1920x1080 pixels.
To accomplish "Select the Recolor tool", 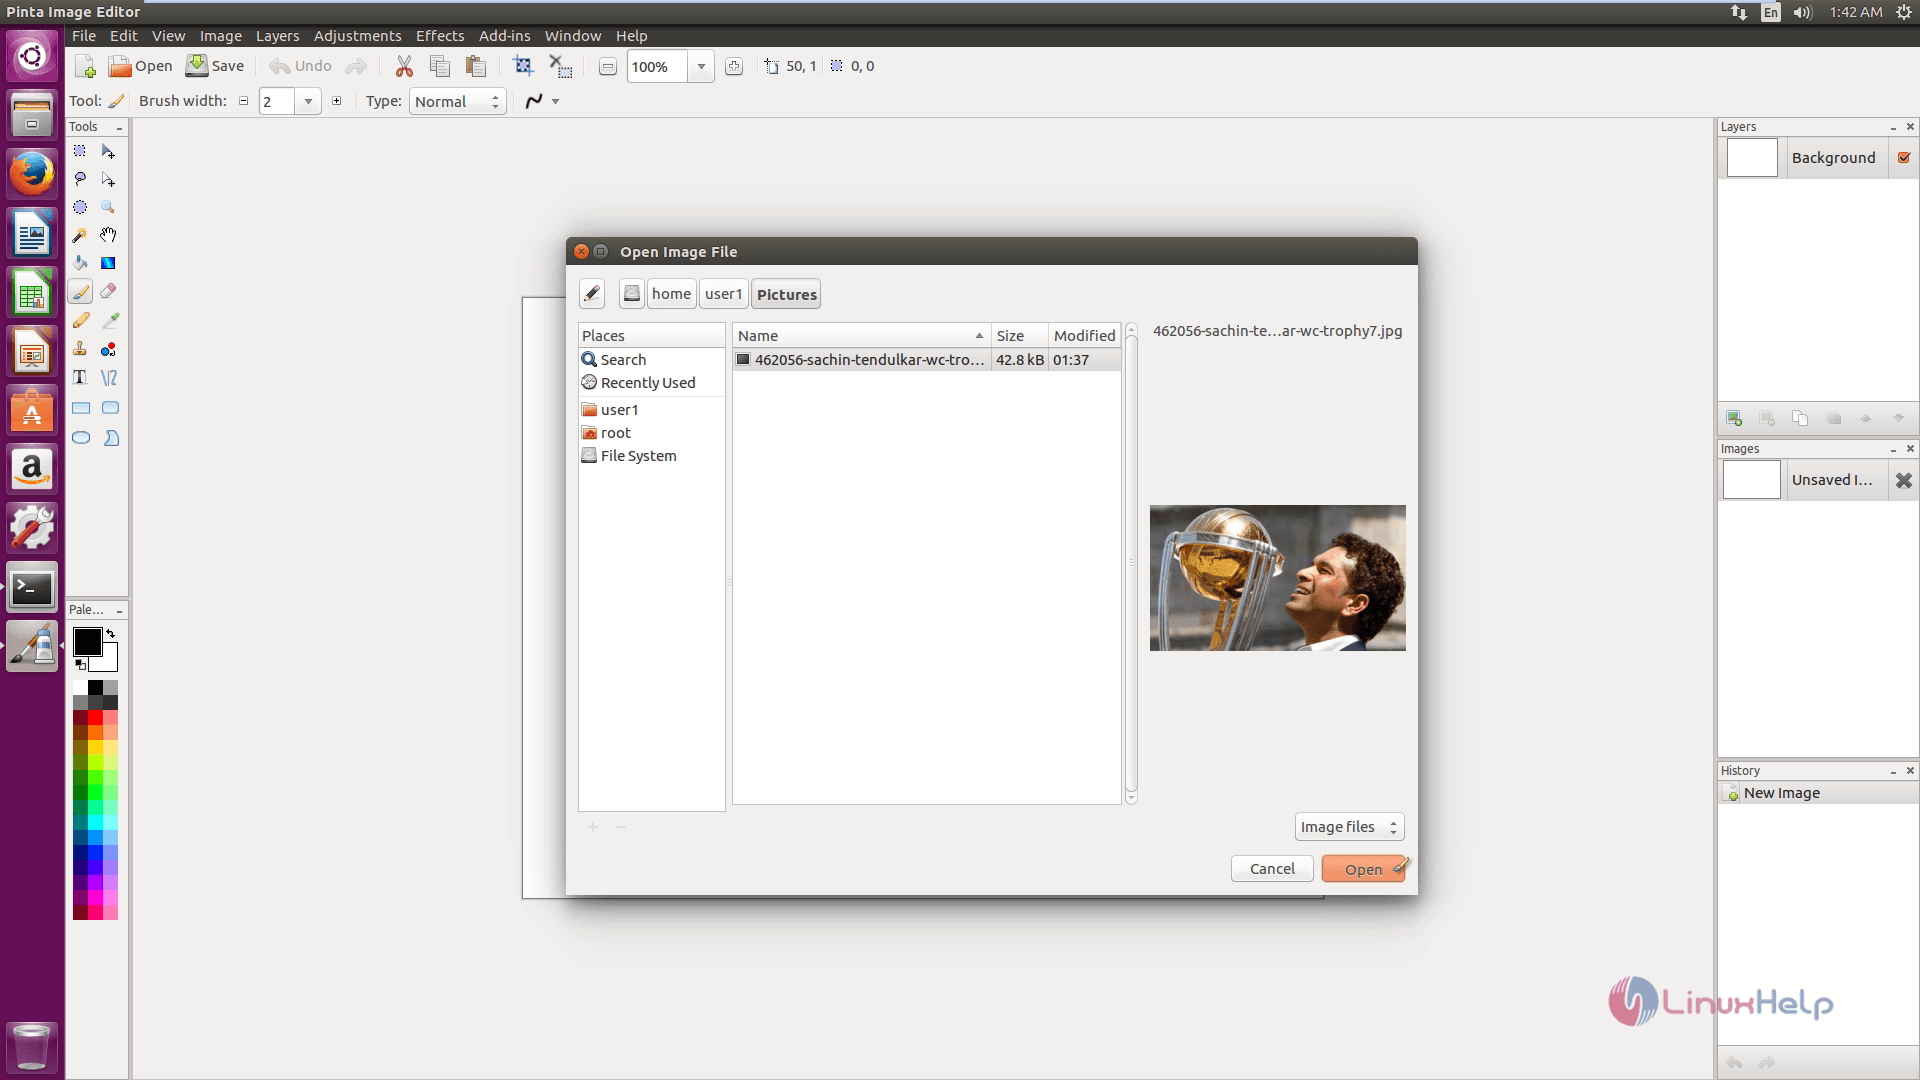I will click(108, 349).
